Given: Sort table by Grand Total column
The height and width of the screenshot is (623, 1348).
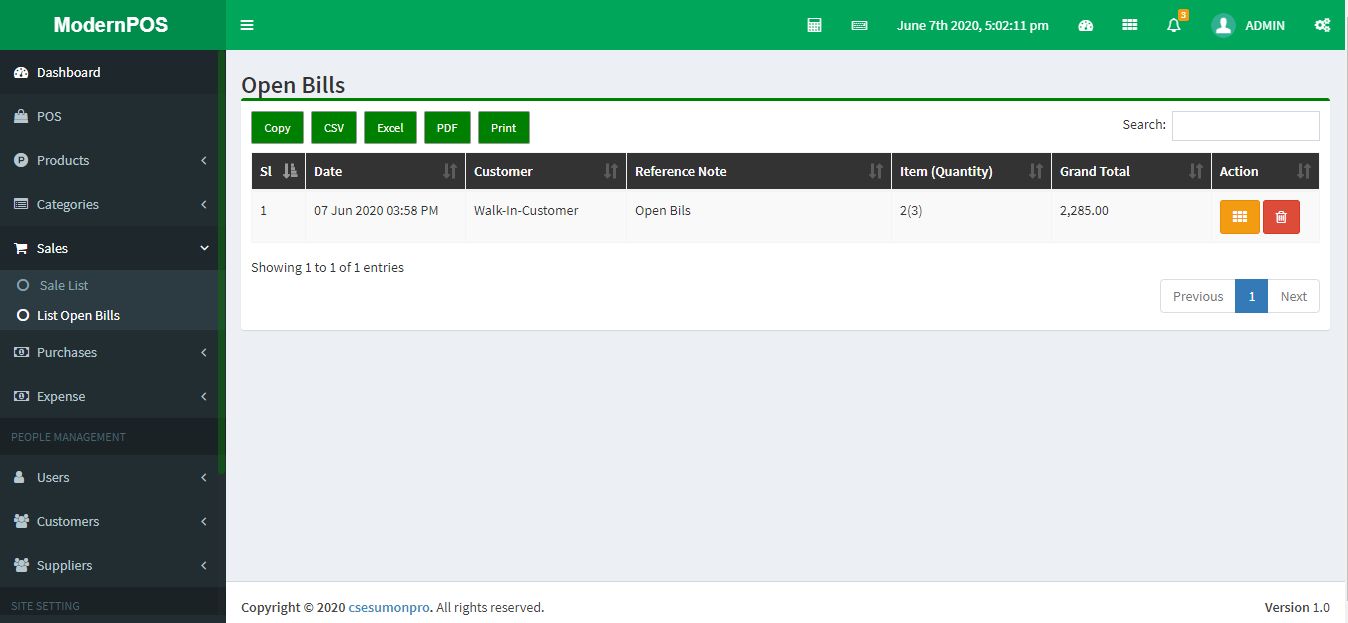Looking at the screenshot, I should point(1131,171).
